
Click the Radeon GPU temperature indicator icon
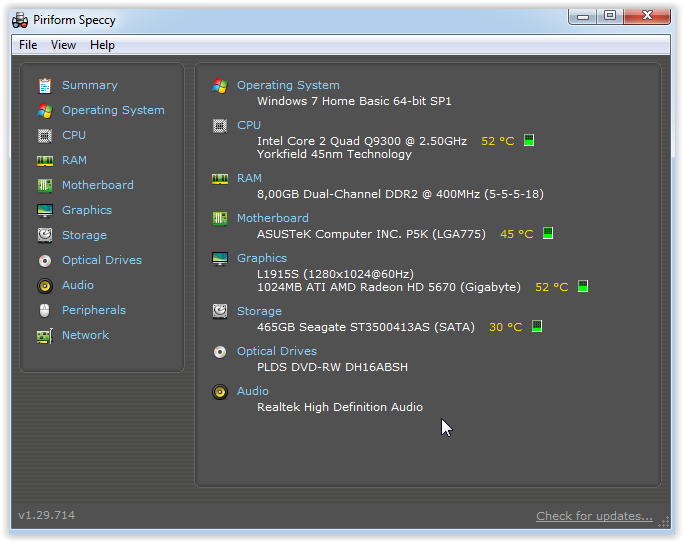[583, 286]
